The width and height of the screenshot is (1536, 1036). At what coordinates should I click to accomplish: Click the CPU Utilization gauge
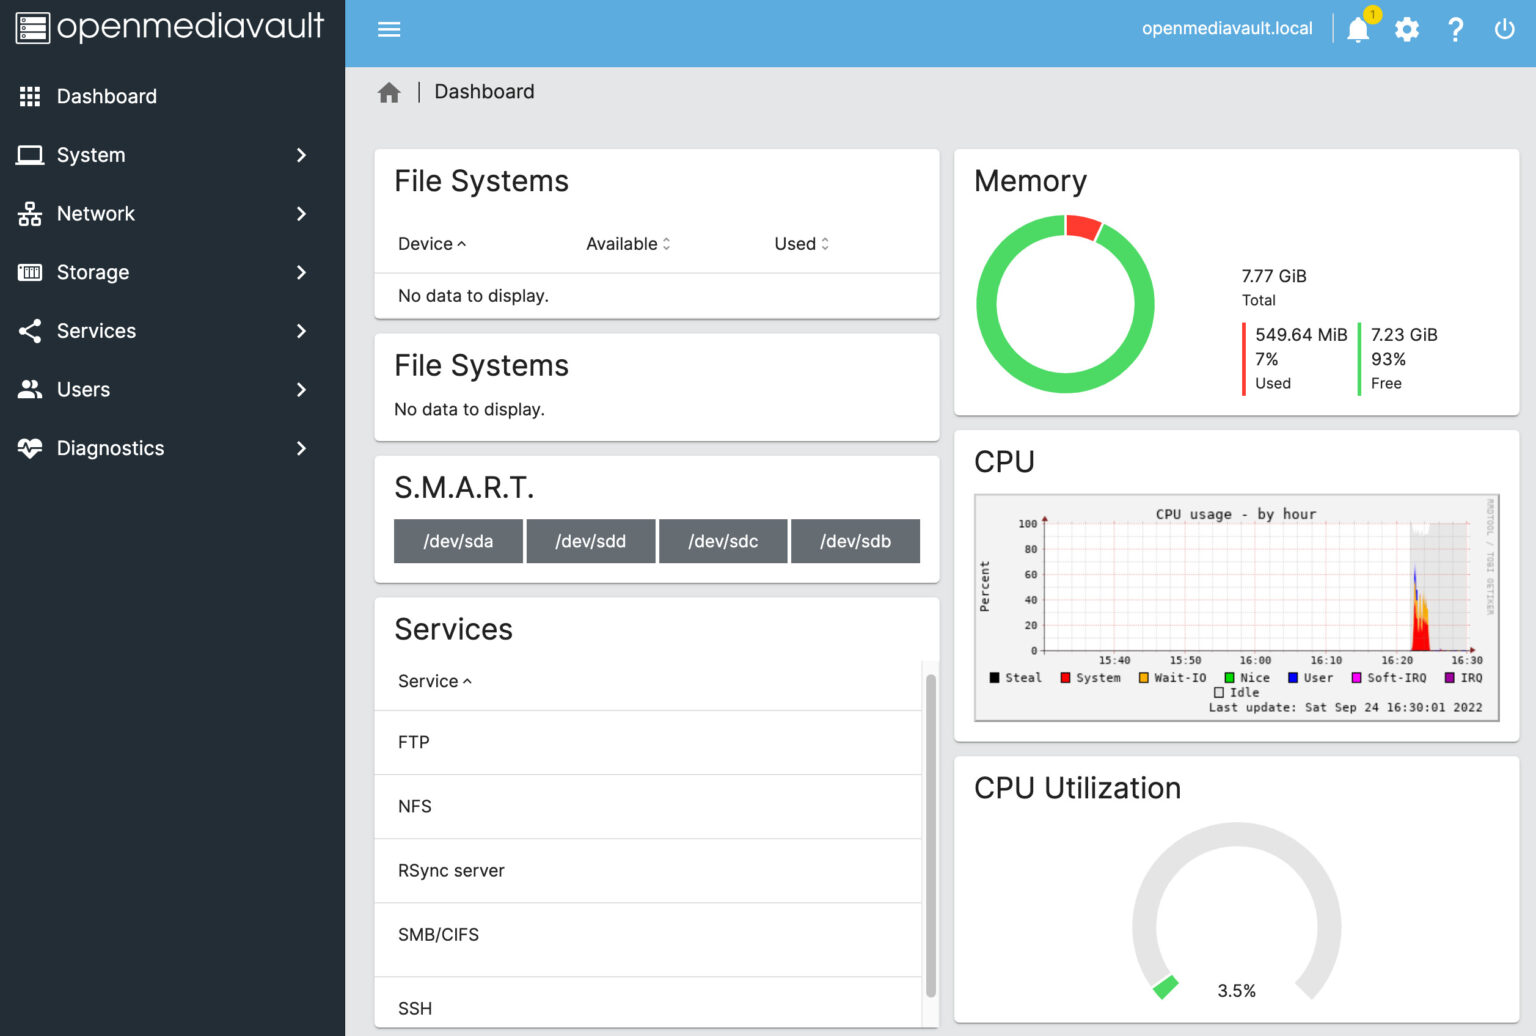point(1237,910)
